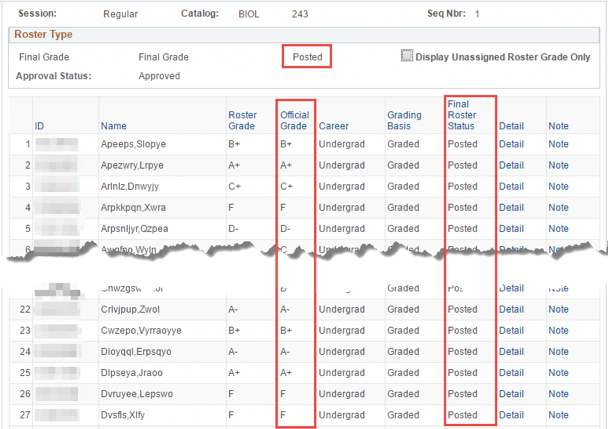The width and height of the screenshot is (608, 429).
Task: Enable Display Unassigned Roster Grade Only checkbox
Action: click(407, 56)
